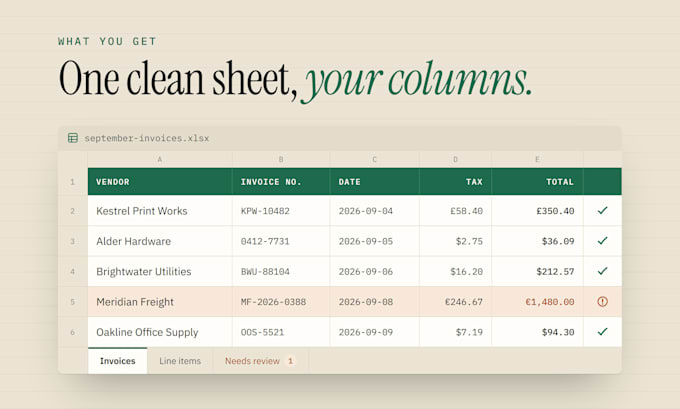Select the september-invoices.xlsx file name

pos(147,138)
